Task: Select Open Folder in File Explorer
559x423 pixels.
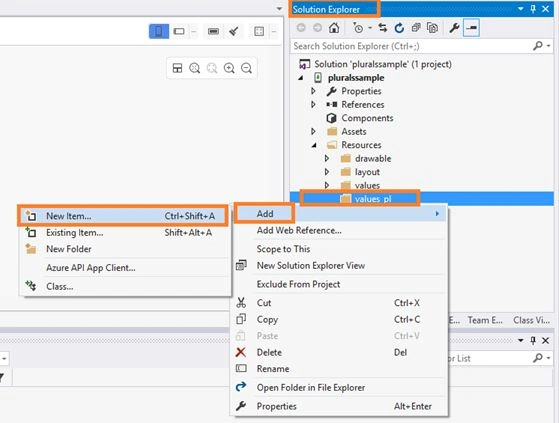Action: pyautogui.click(x=311, y=388)
